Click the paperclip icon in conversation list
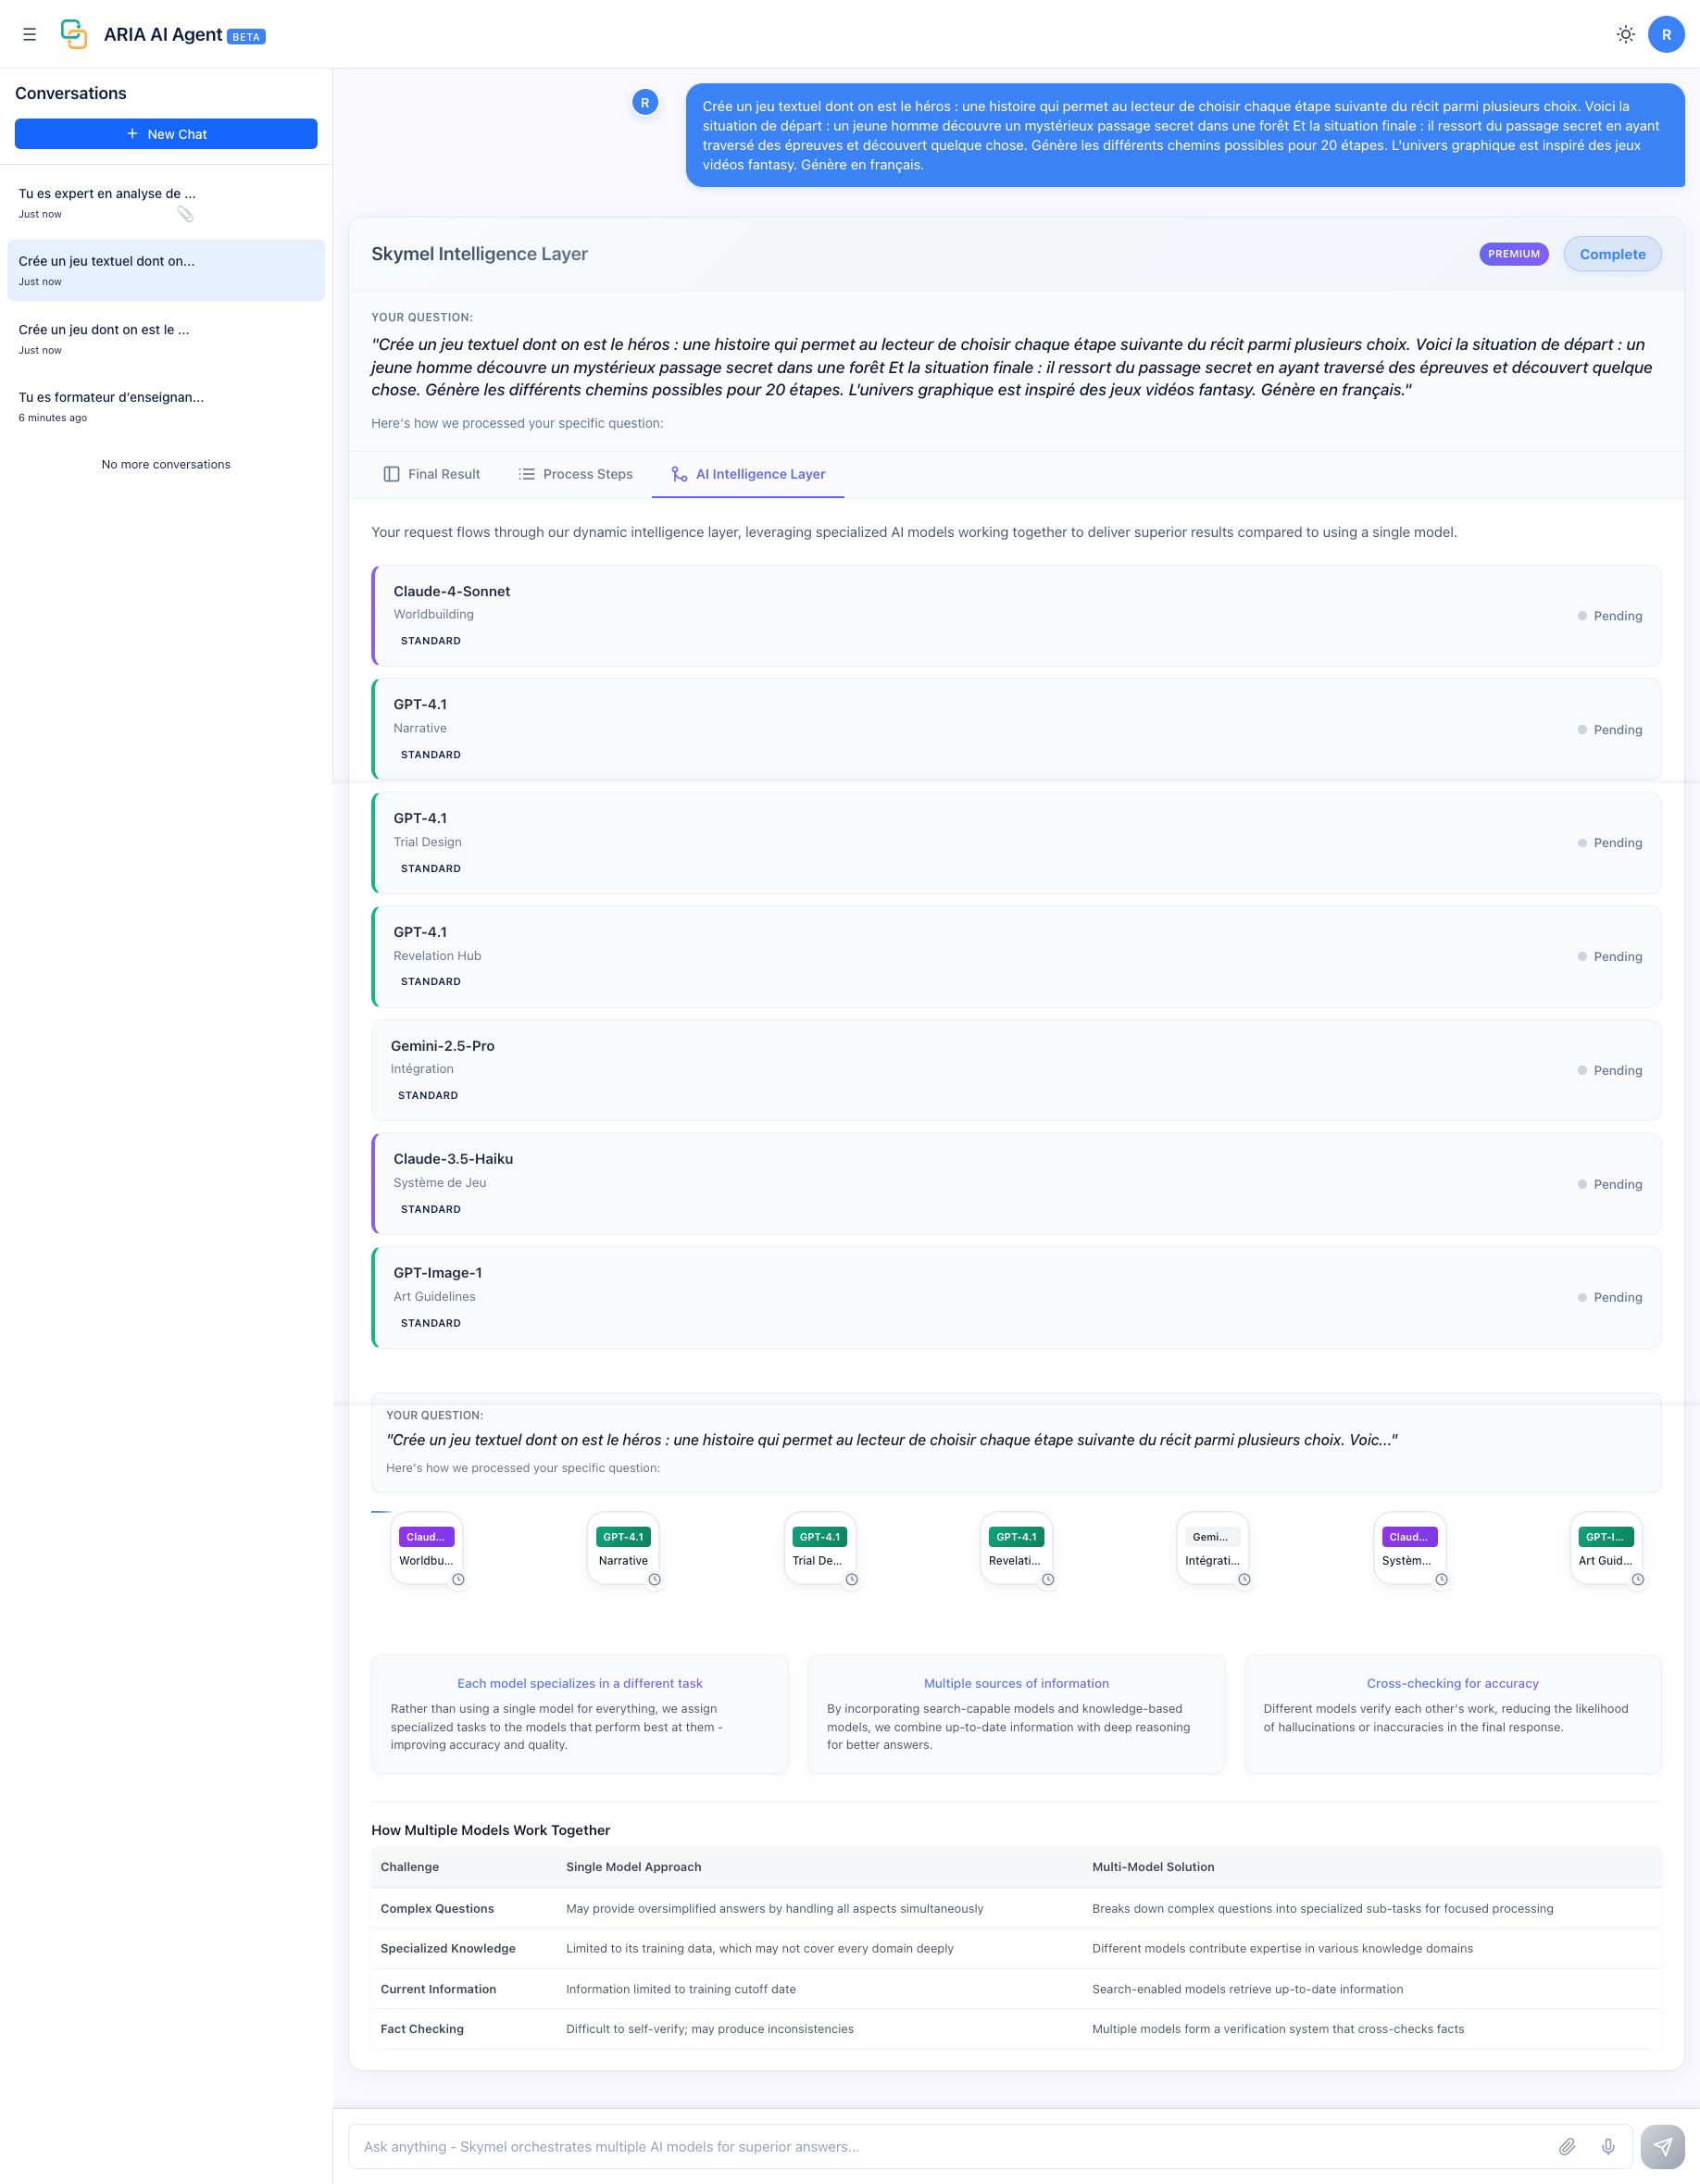Screen dimensions: 1700x2184 [x=185, y=214]
